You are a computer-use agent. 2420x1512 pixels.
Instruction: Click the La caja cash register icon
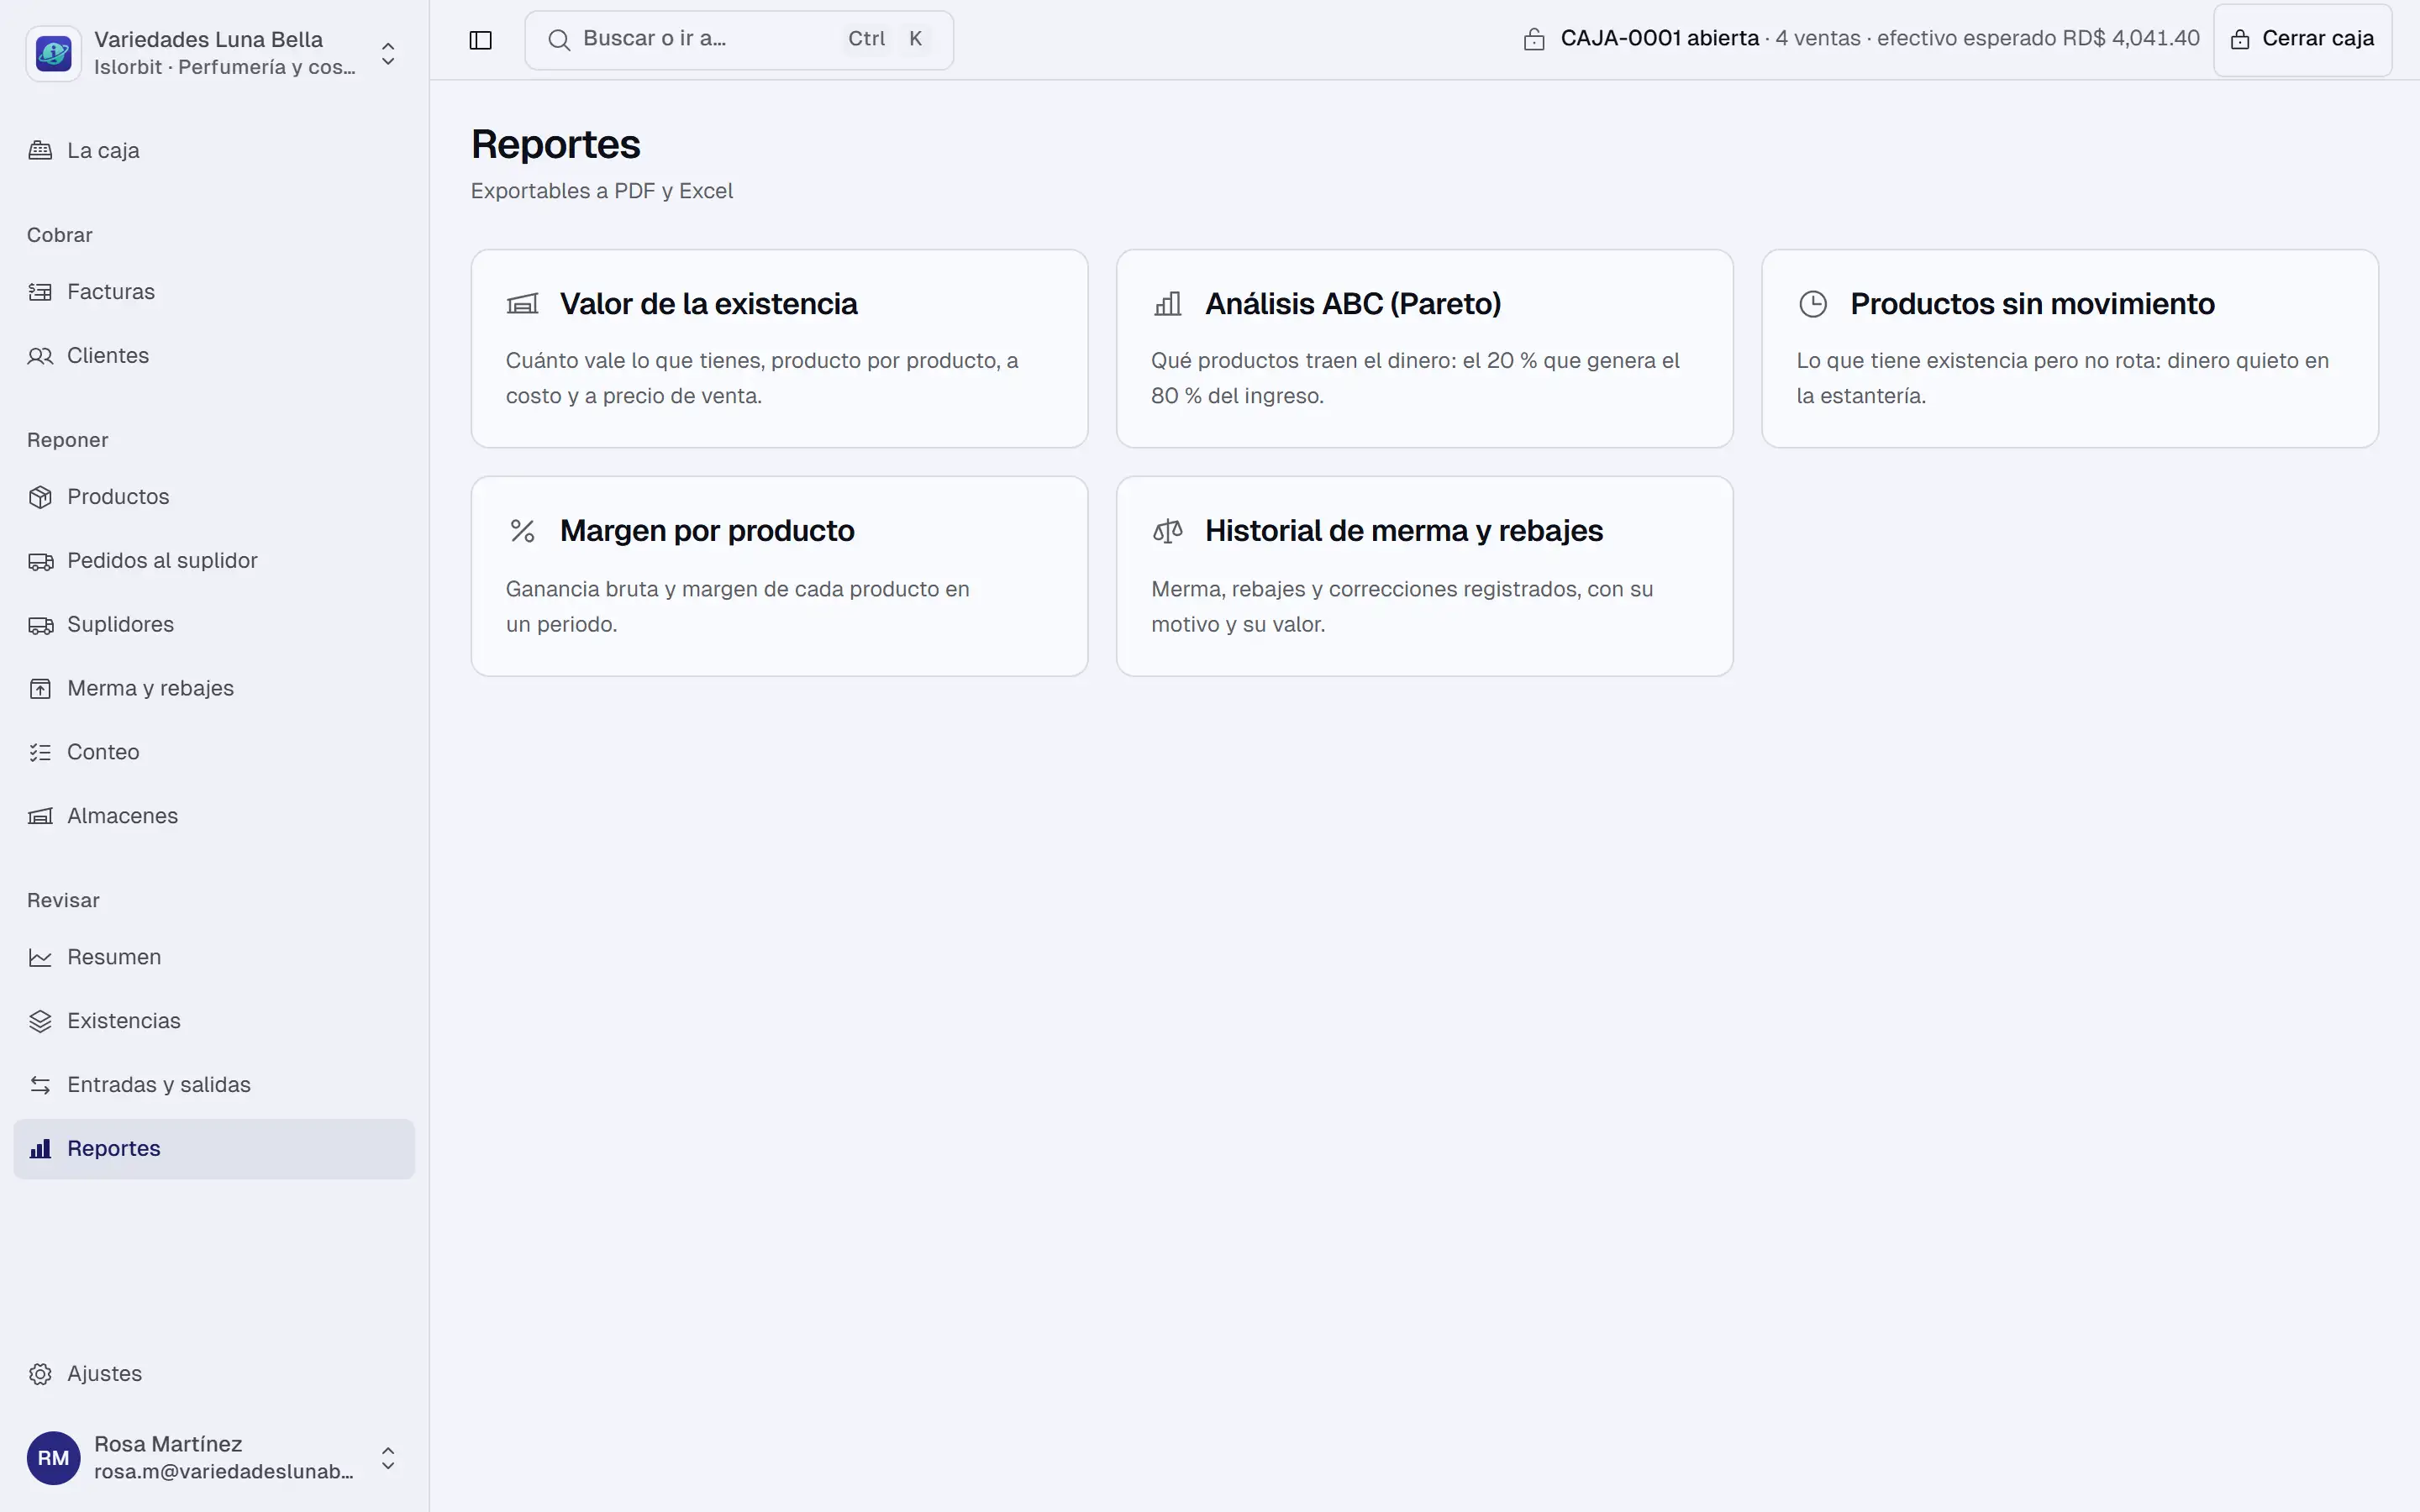(40, 151)
